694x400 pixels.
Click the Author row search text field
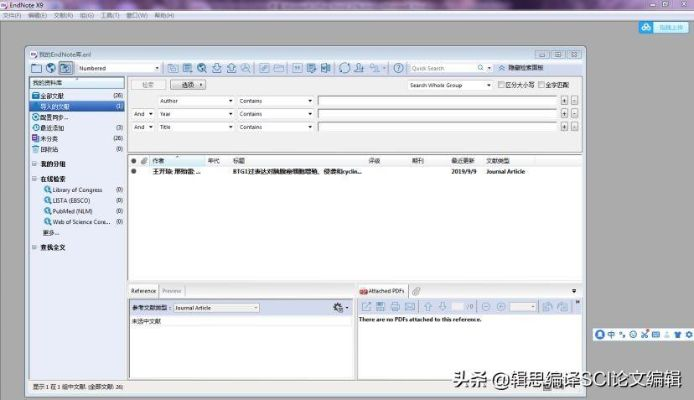438,101
